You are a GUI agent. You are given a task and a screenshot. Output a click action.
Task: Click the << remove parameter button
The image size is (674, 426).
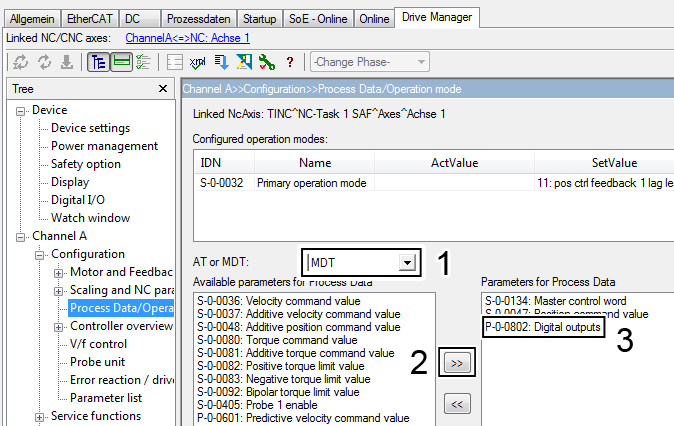pyautogui.click(x=457, y=404)
